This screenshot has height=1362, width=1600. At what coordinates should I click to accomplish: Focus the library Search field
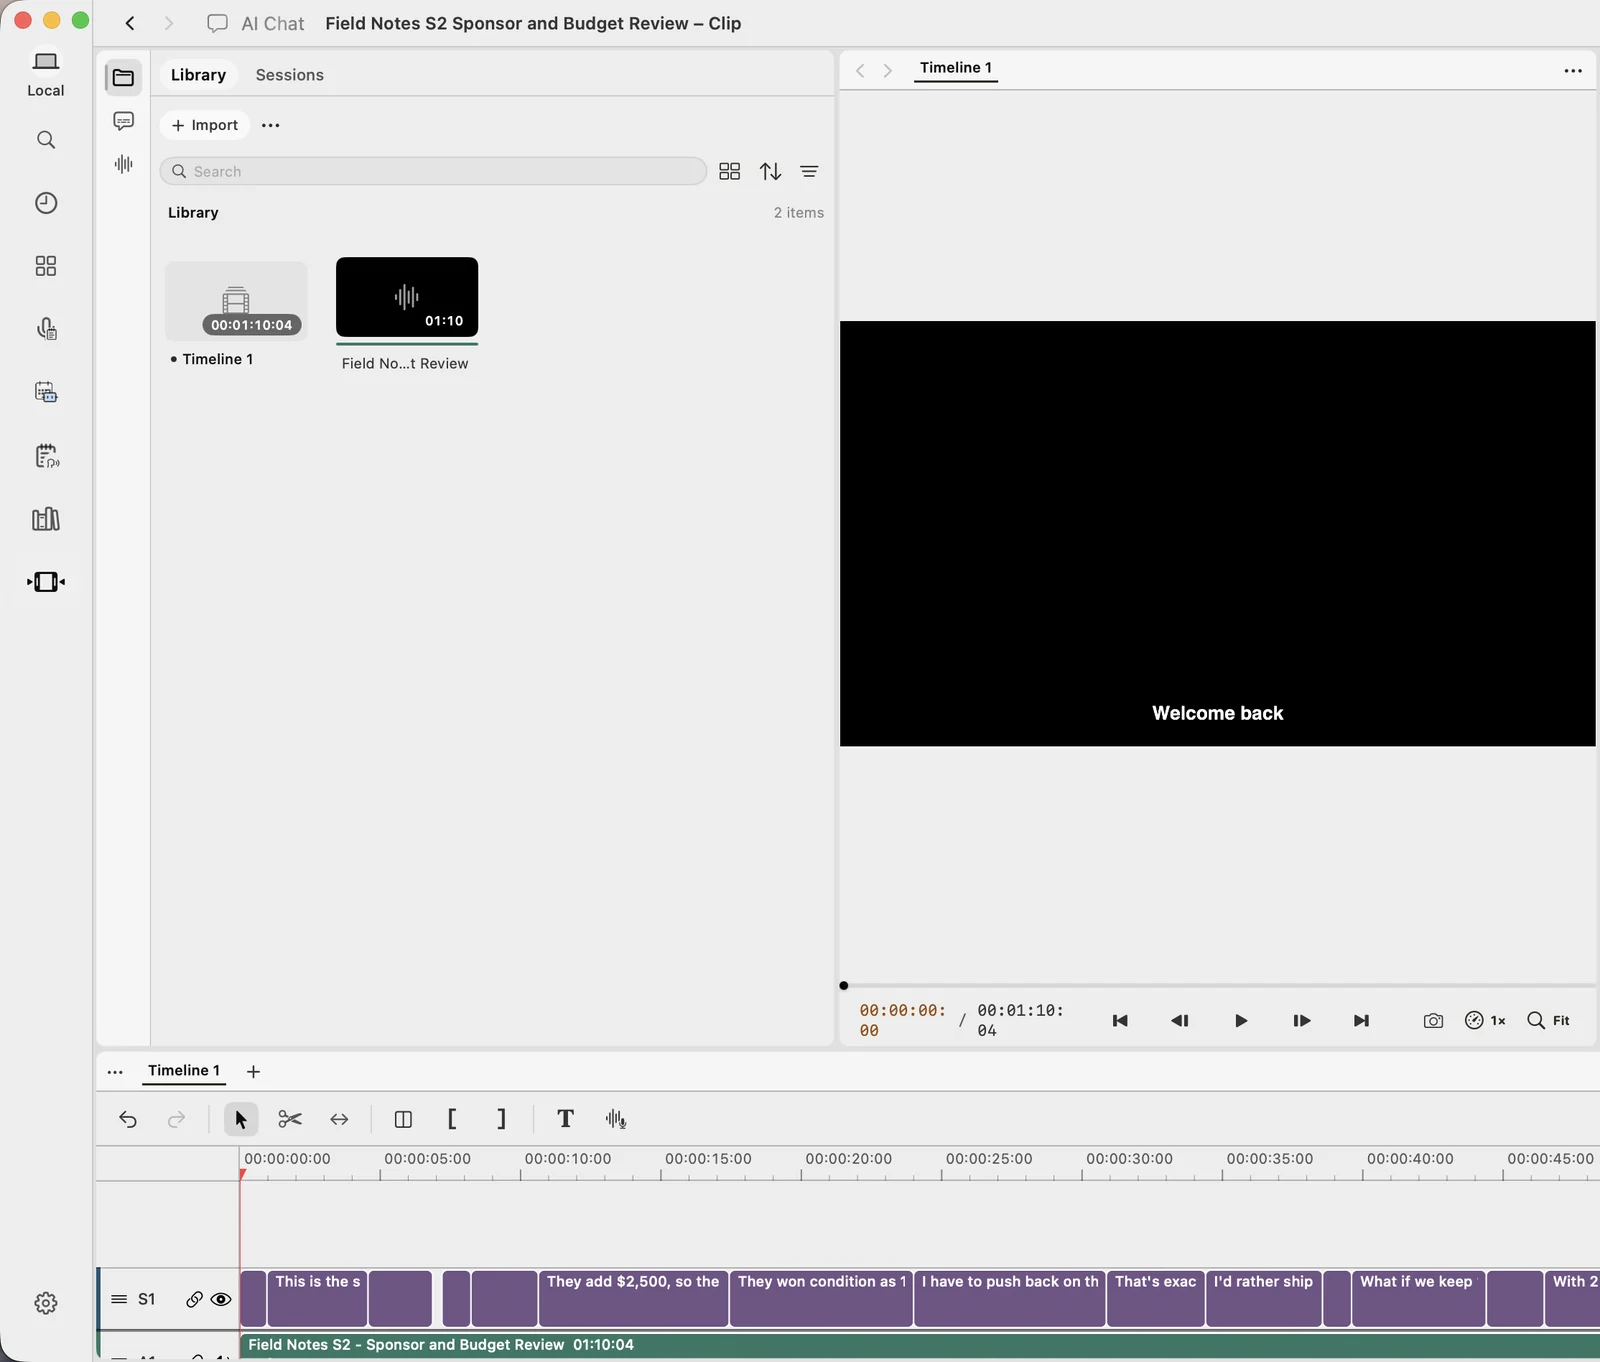433,172
